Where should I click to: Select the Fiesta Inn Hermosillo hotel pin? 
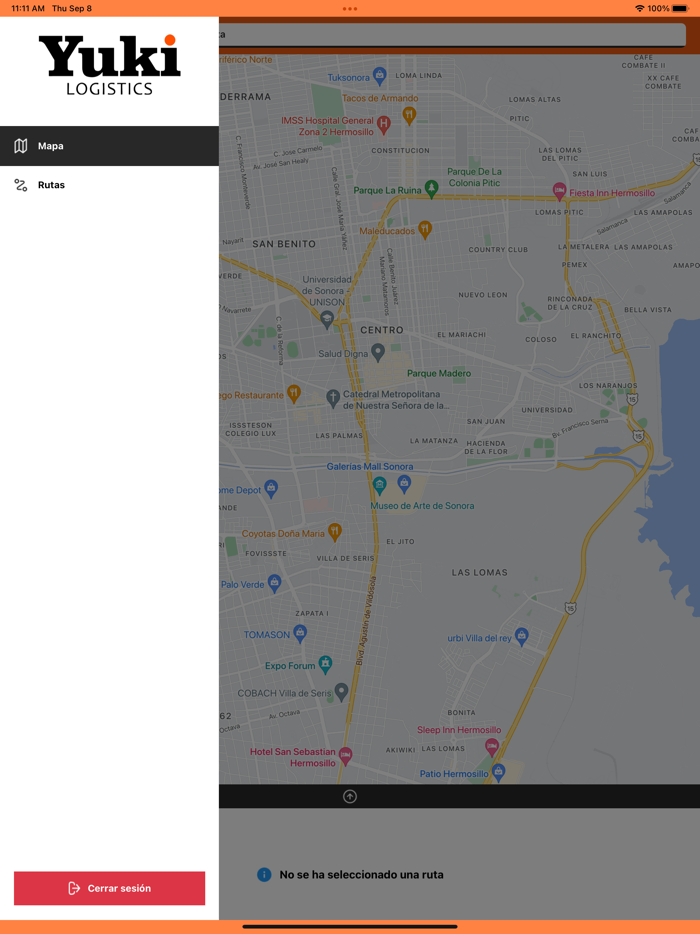coord(560,190)
